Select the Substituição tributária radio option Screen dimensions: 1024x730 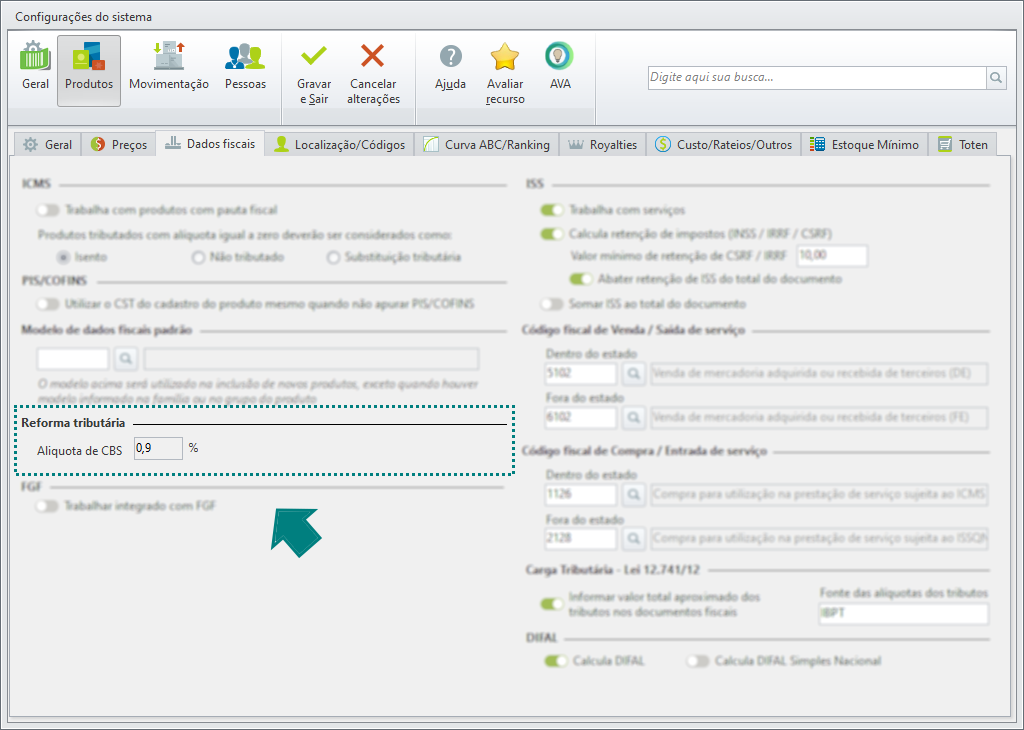[334, 257]
